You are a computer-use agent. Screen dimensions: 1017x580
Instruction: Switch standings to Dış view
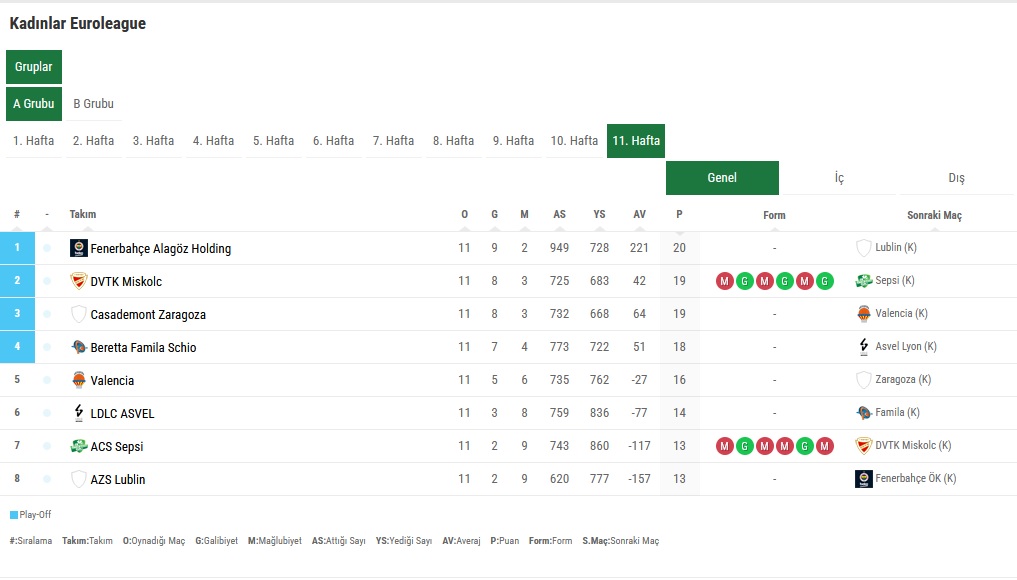coord(956,178)
